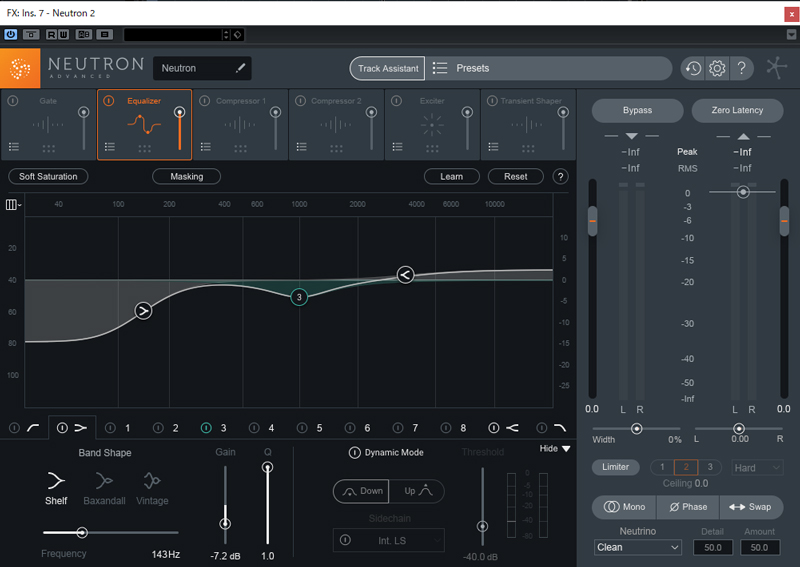800x567 pixels.
Task: Select the Gate module tab
Action: click(48, 125)
